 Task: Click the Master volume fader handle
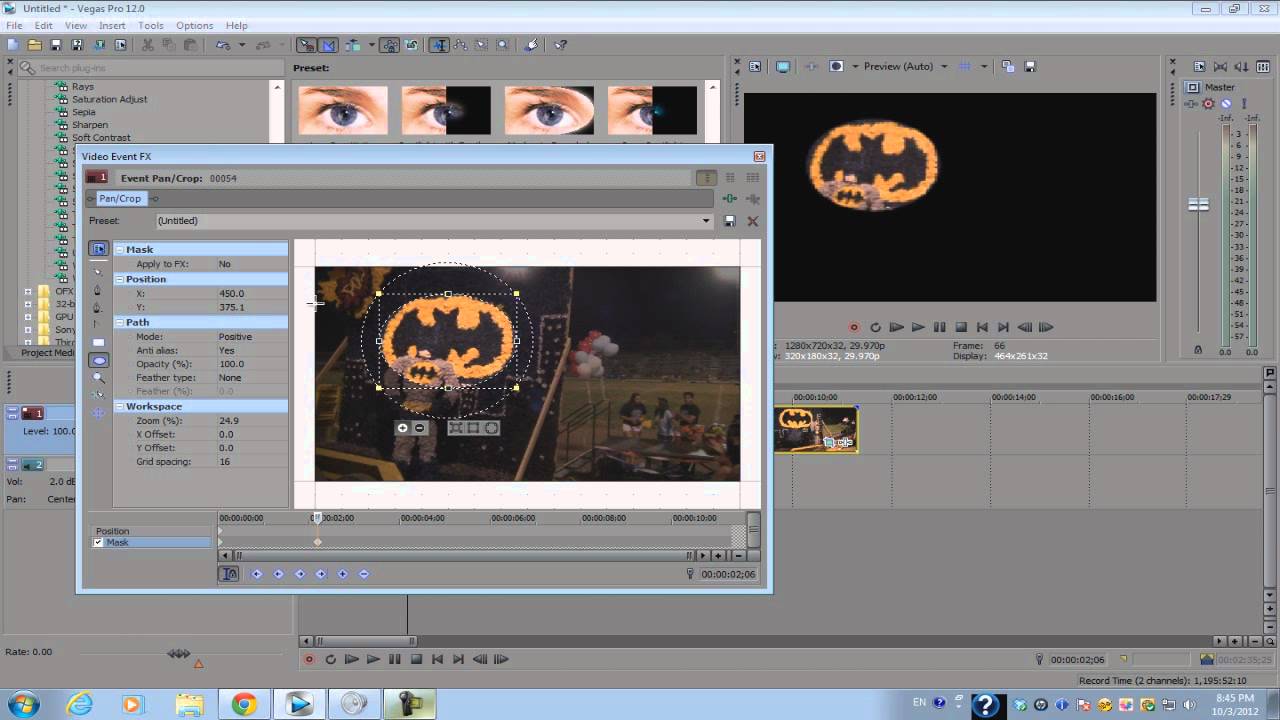tap(1198, 204)
